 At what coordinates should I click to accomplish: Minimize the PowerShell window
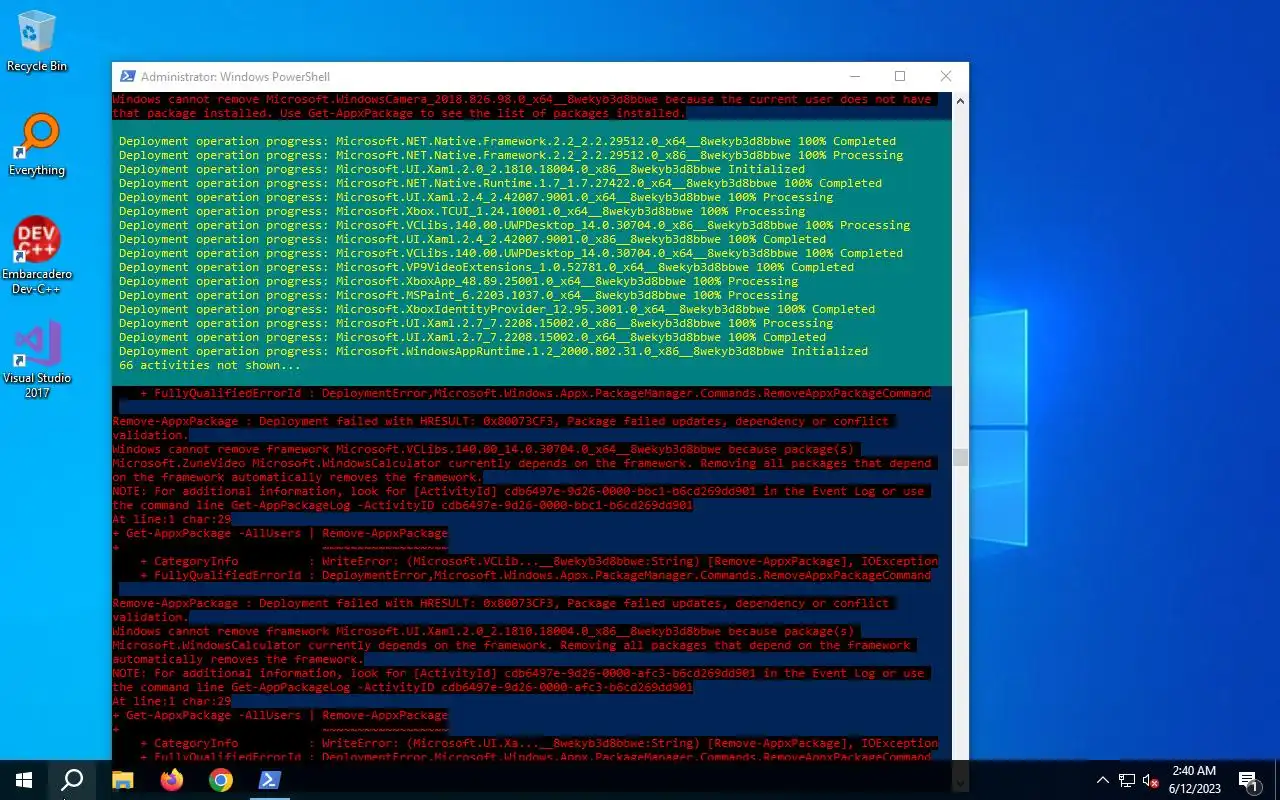[x=854, y=76]
